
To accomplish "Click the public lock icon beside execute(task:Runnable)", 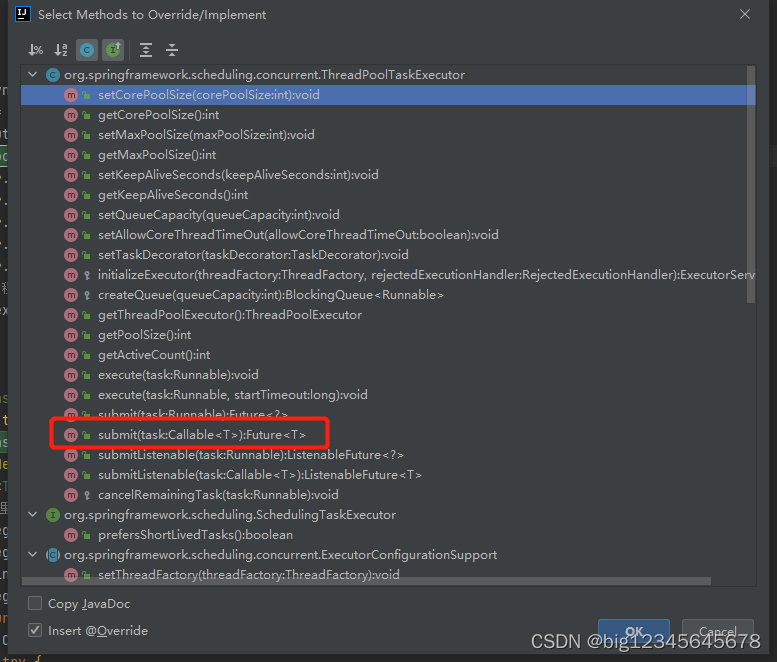I will (x=87, y=375).
